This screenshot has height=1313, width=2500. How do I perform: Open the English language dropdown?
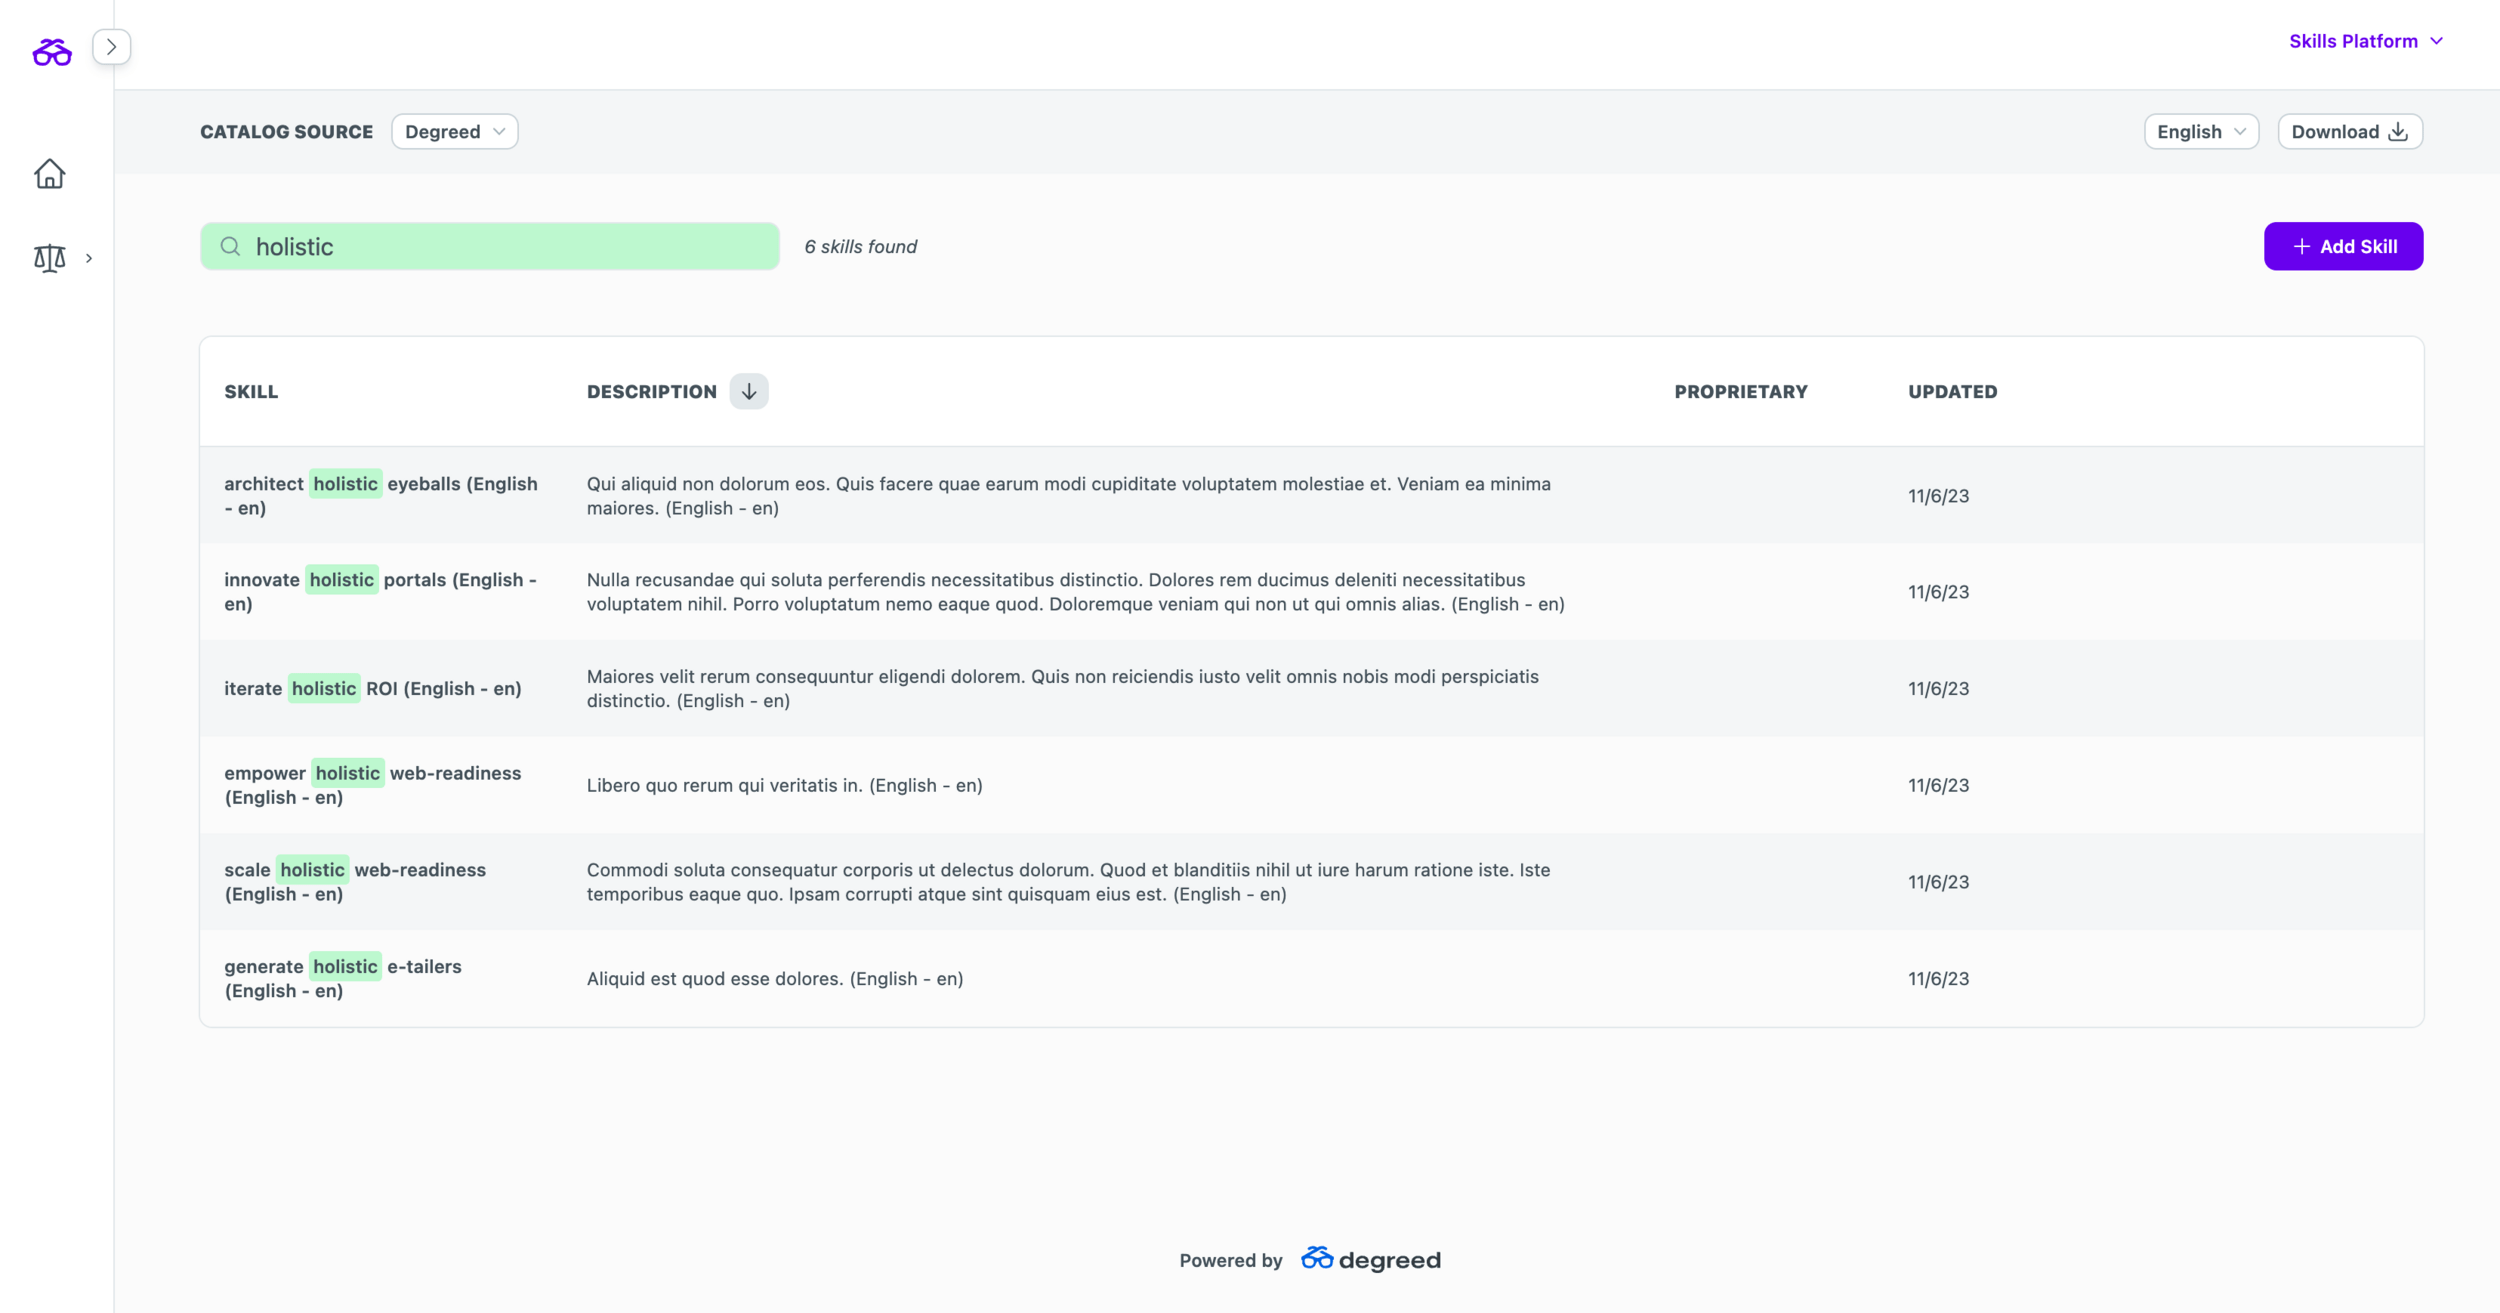point(2200,132)
